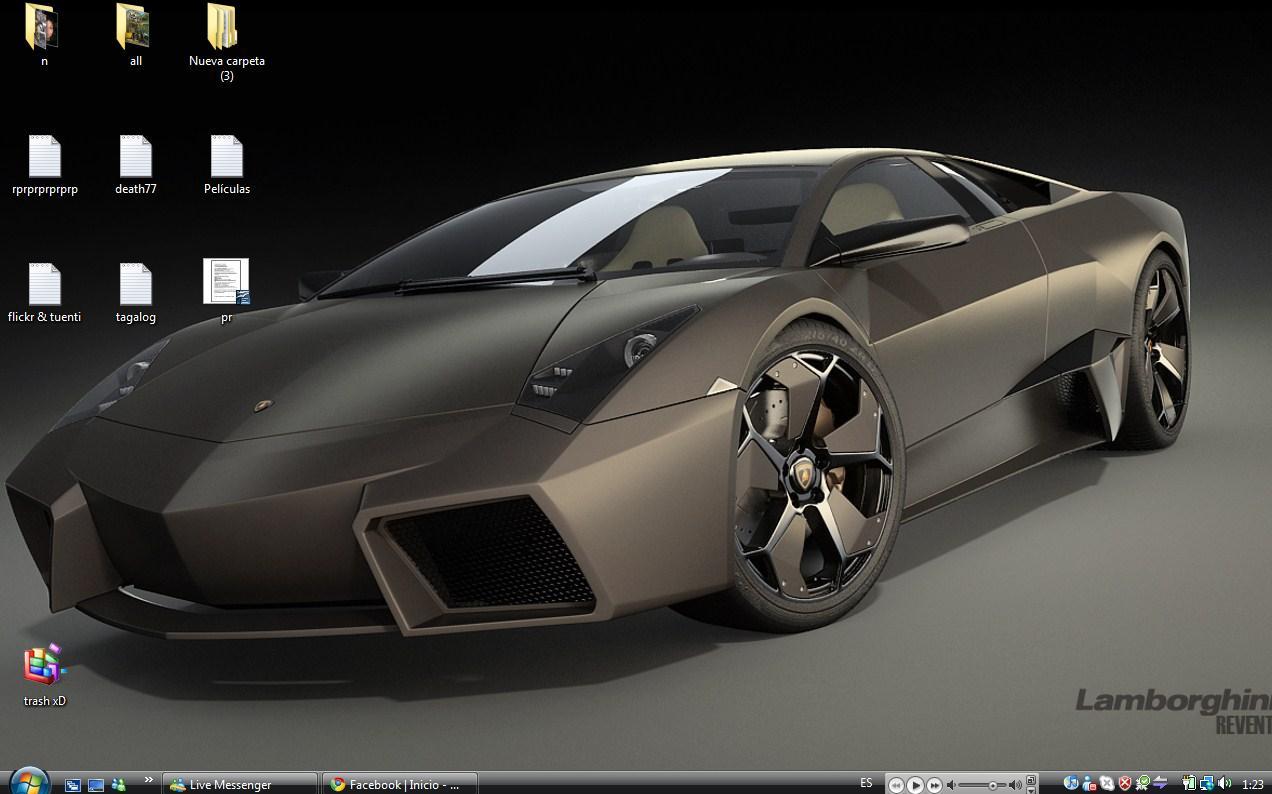The height and width of the screenshot is (794, 1272).
Task: Click media player Play button
Action: pos(915,785)
